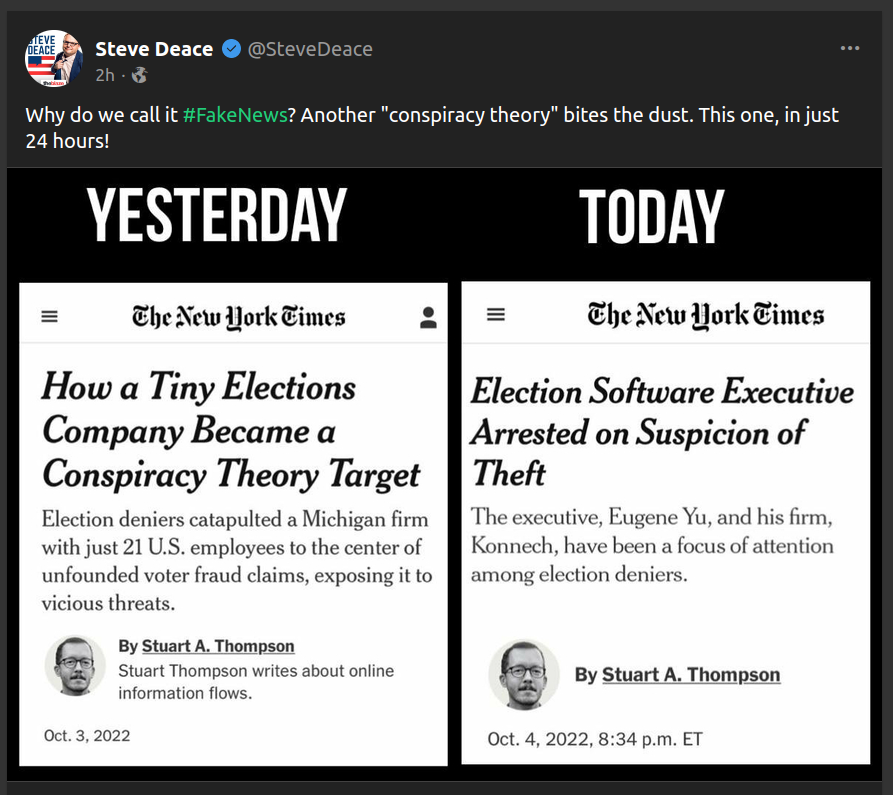Click the "Election Software Executive Arrested" headline
The image size is (893, 795).
coord(662,431)
